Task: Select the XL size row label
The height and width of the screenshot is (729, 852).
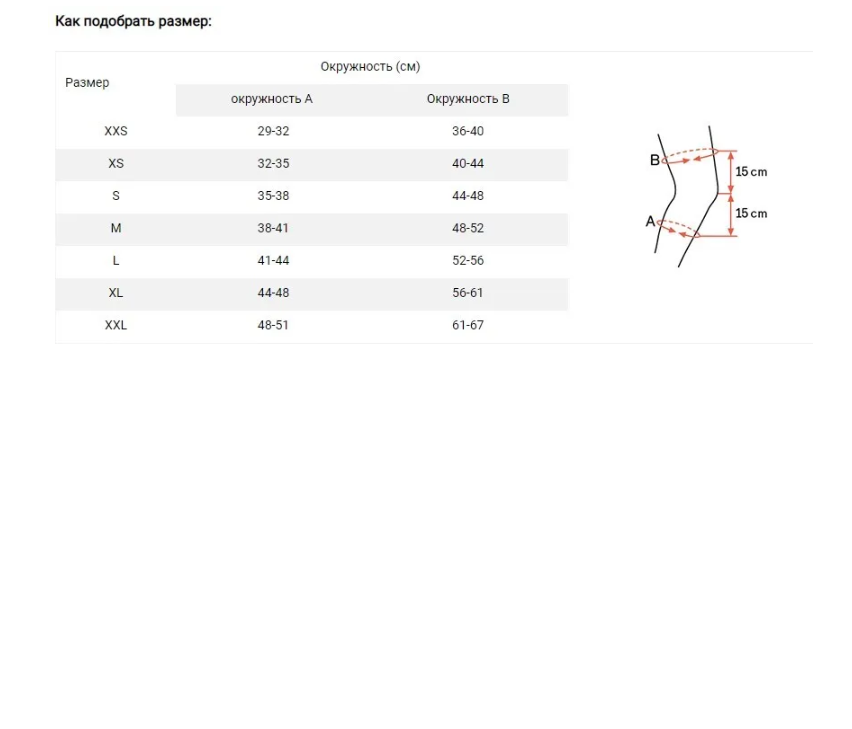Action: [116, 293]
